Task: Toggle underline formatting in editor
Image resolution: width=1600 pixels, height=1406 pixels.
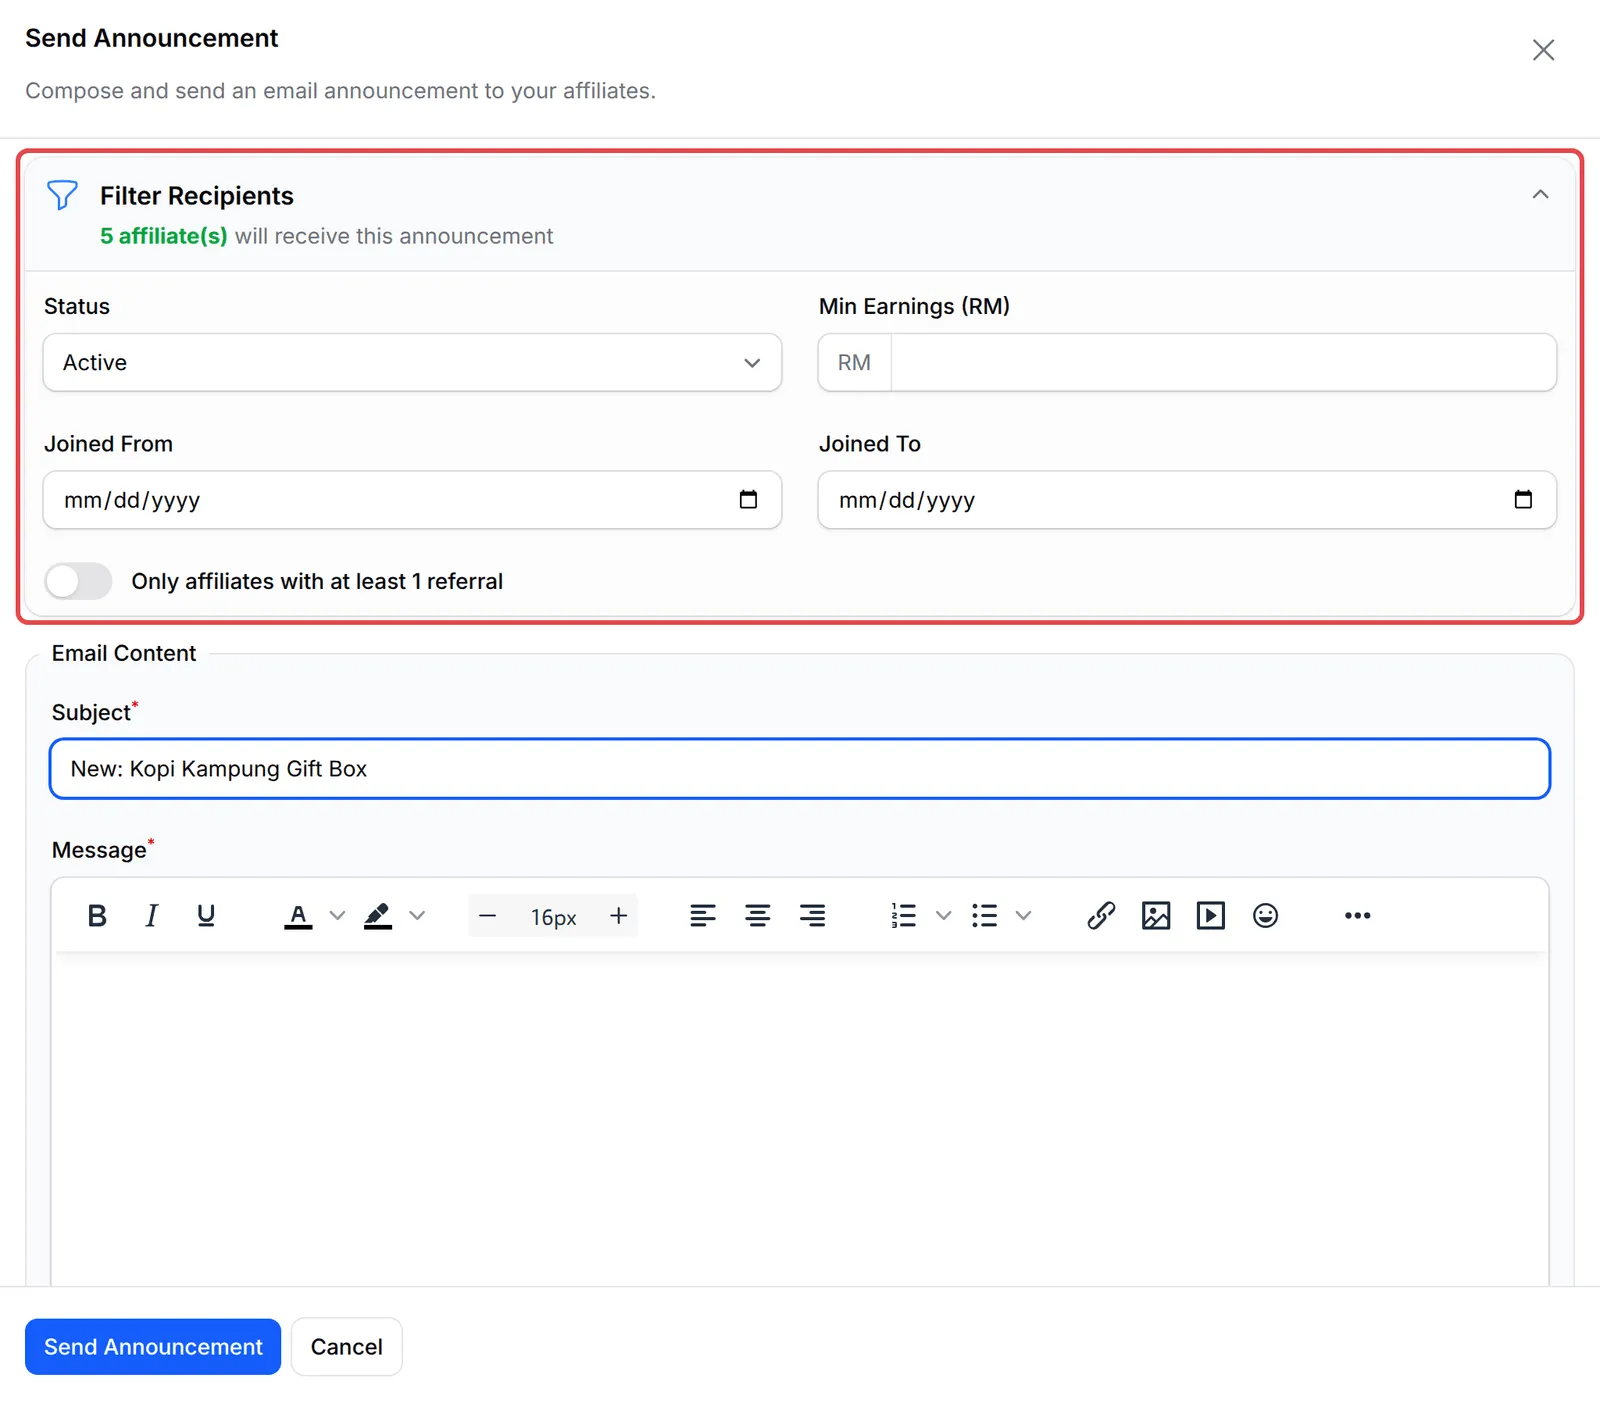Action: 206,915
